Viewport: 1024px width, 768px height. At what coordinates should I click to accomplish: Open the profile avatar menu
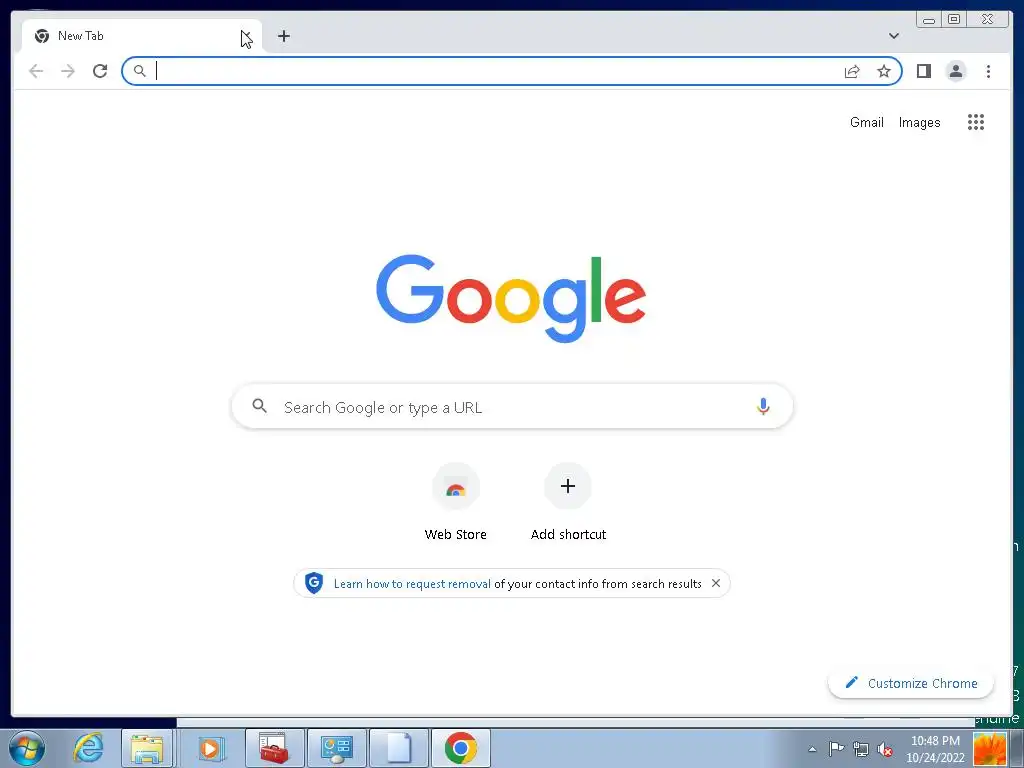pos(955,71)
